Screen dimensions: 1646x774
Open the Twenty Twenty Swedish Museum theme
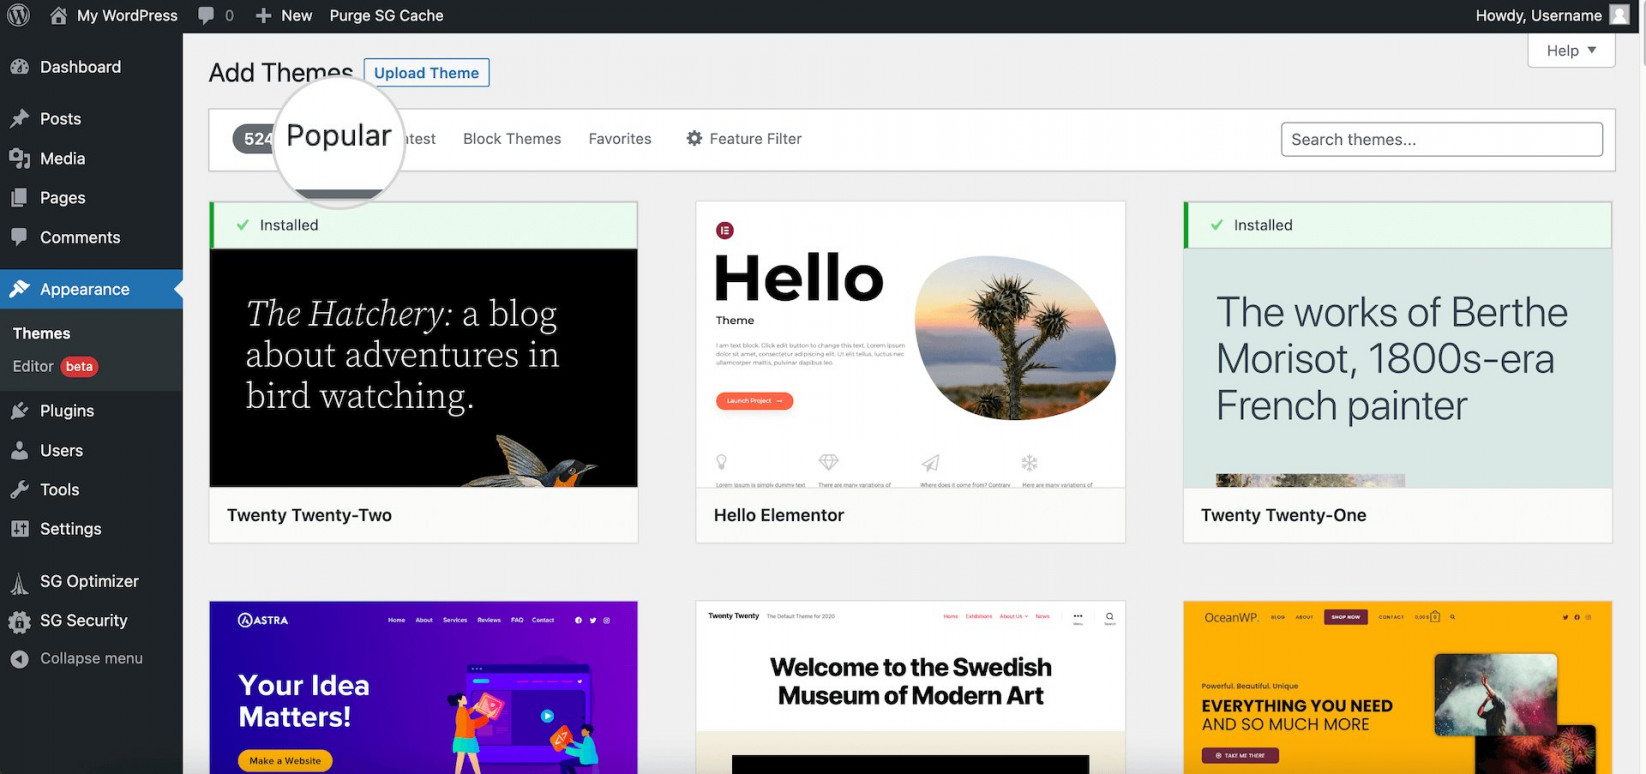pos(910,687)
